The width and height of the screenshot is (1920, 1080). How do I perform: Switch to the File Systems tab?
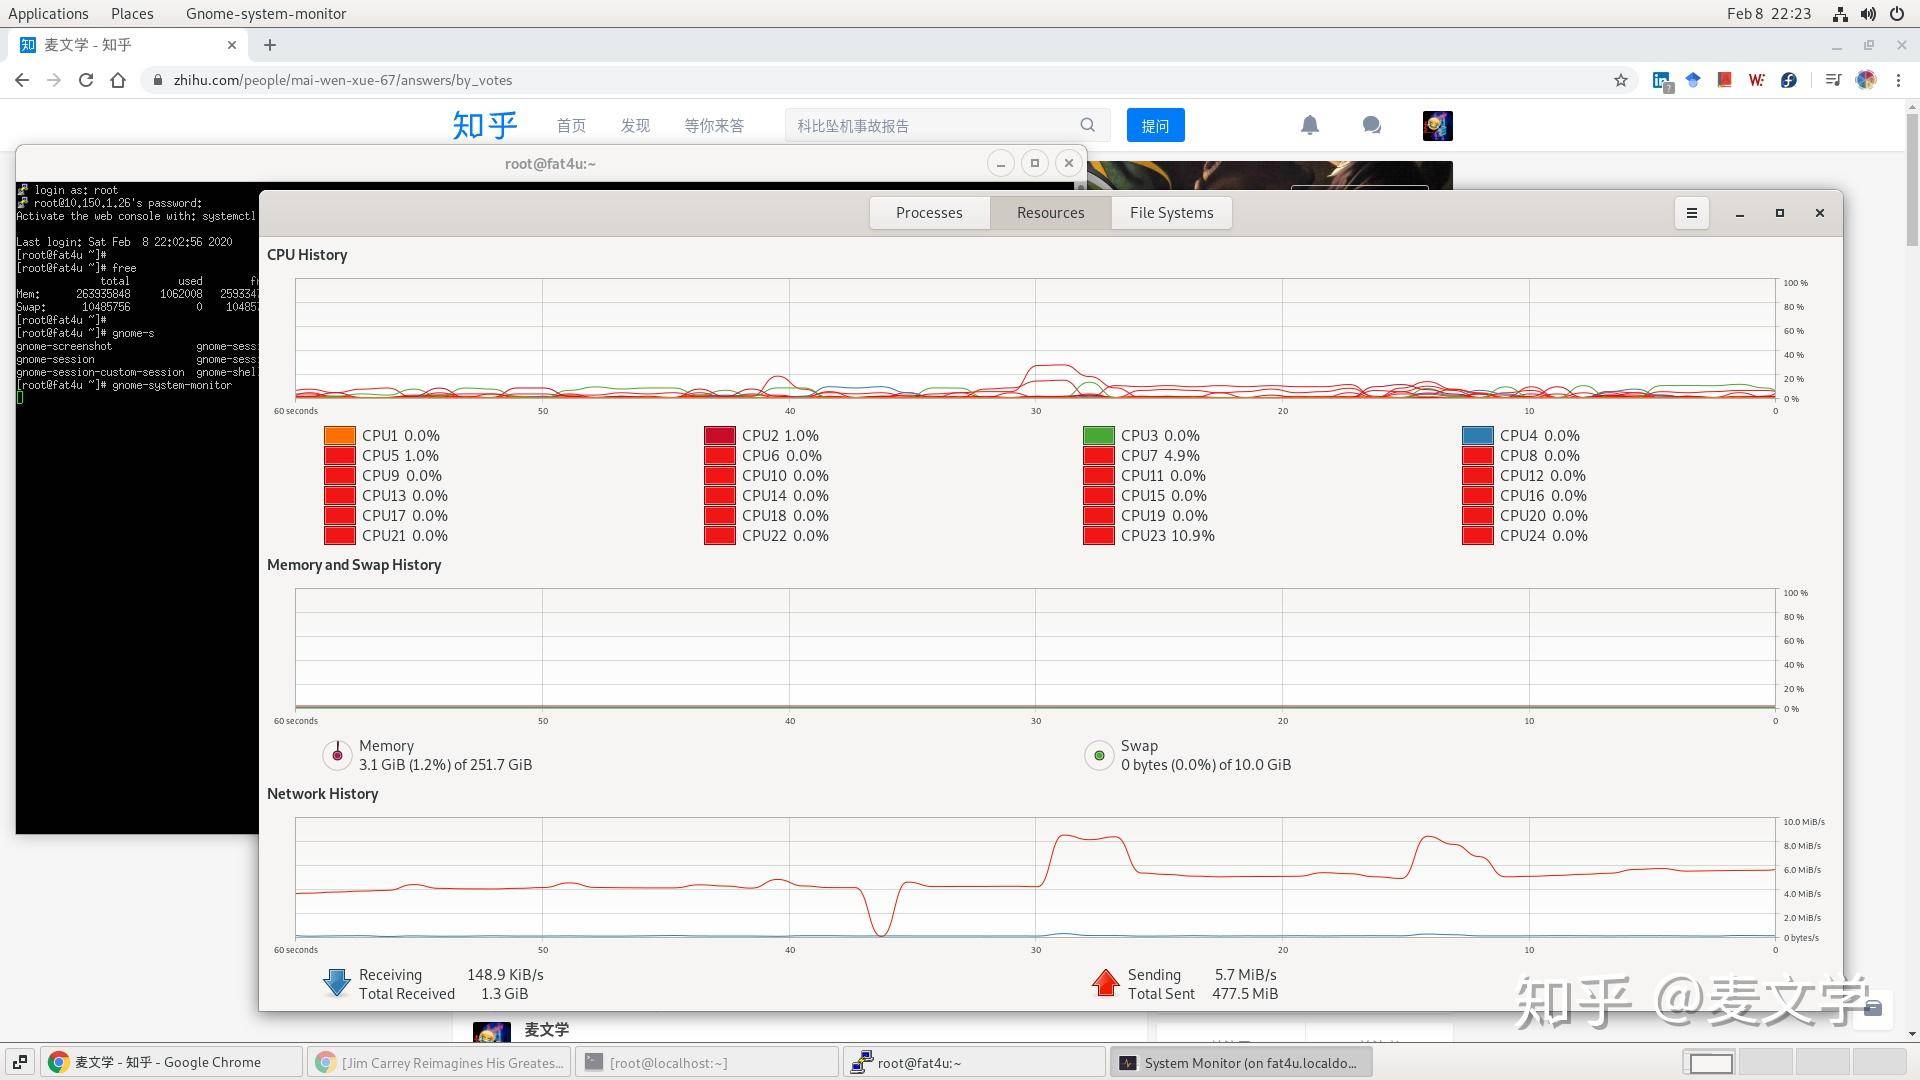click(1171, 213)
